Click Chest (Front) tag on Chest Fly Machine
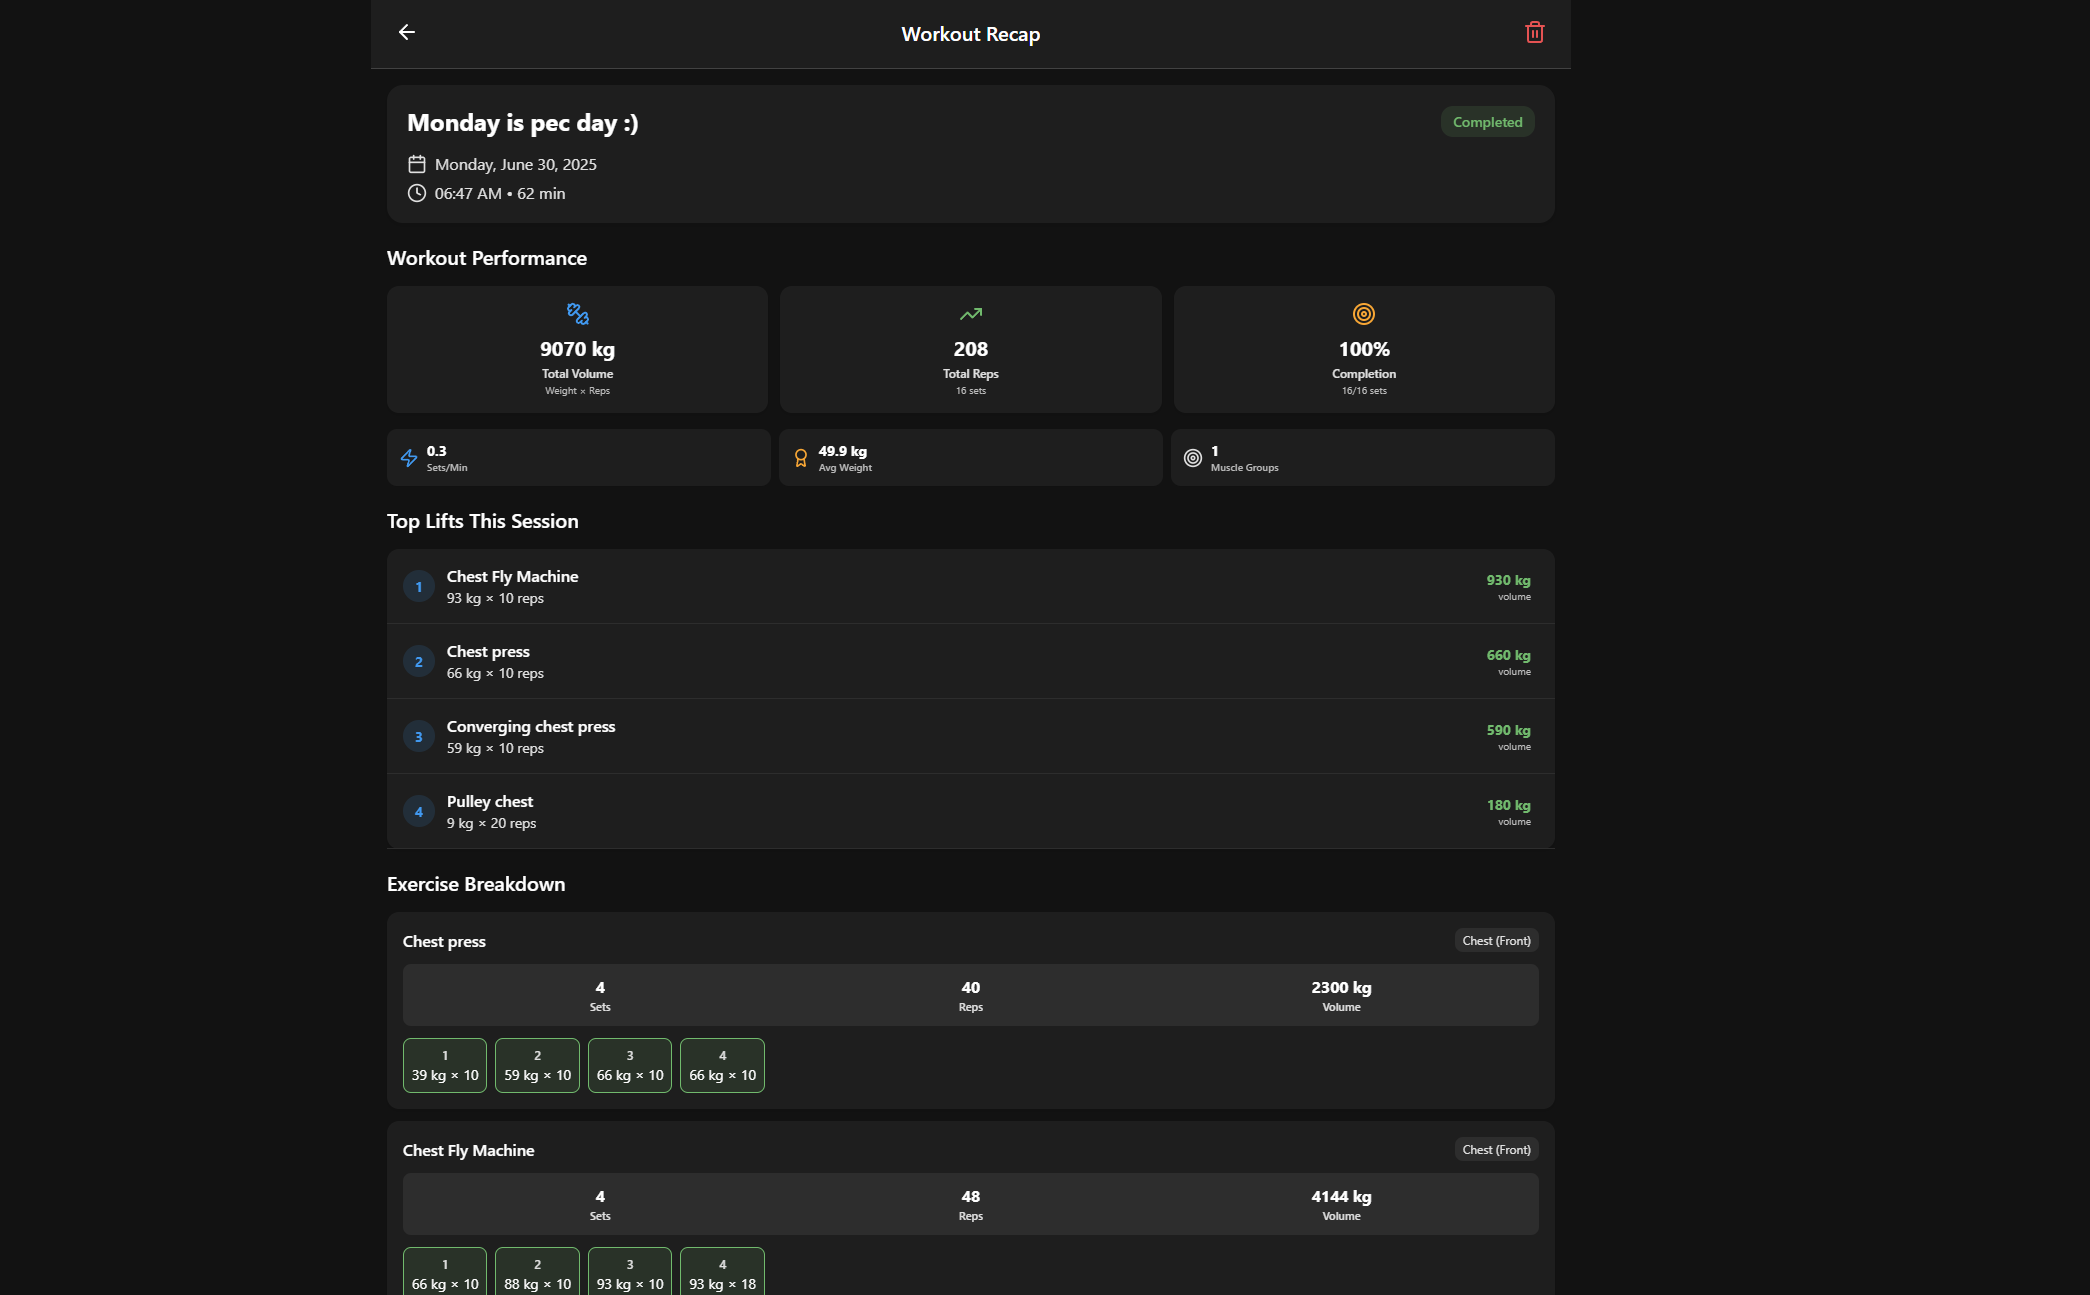Screen dimensions: 2090x1295 1496,1150
